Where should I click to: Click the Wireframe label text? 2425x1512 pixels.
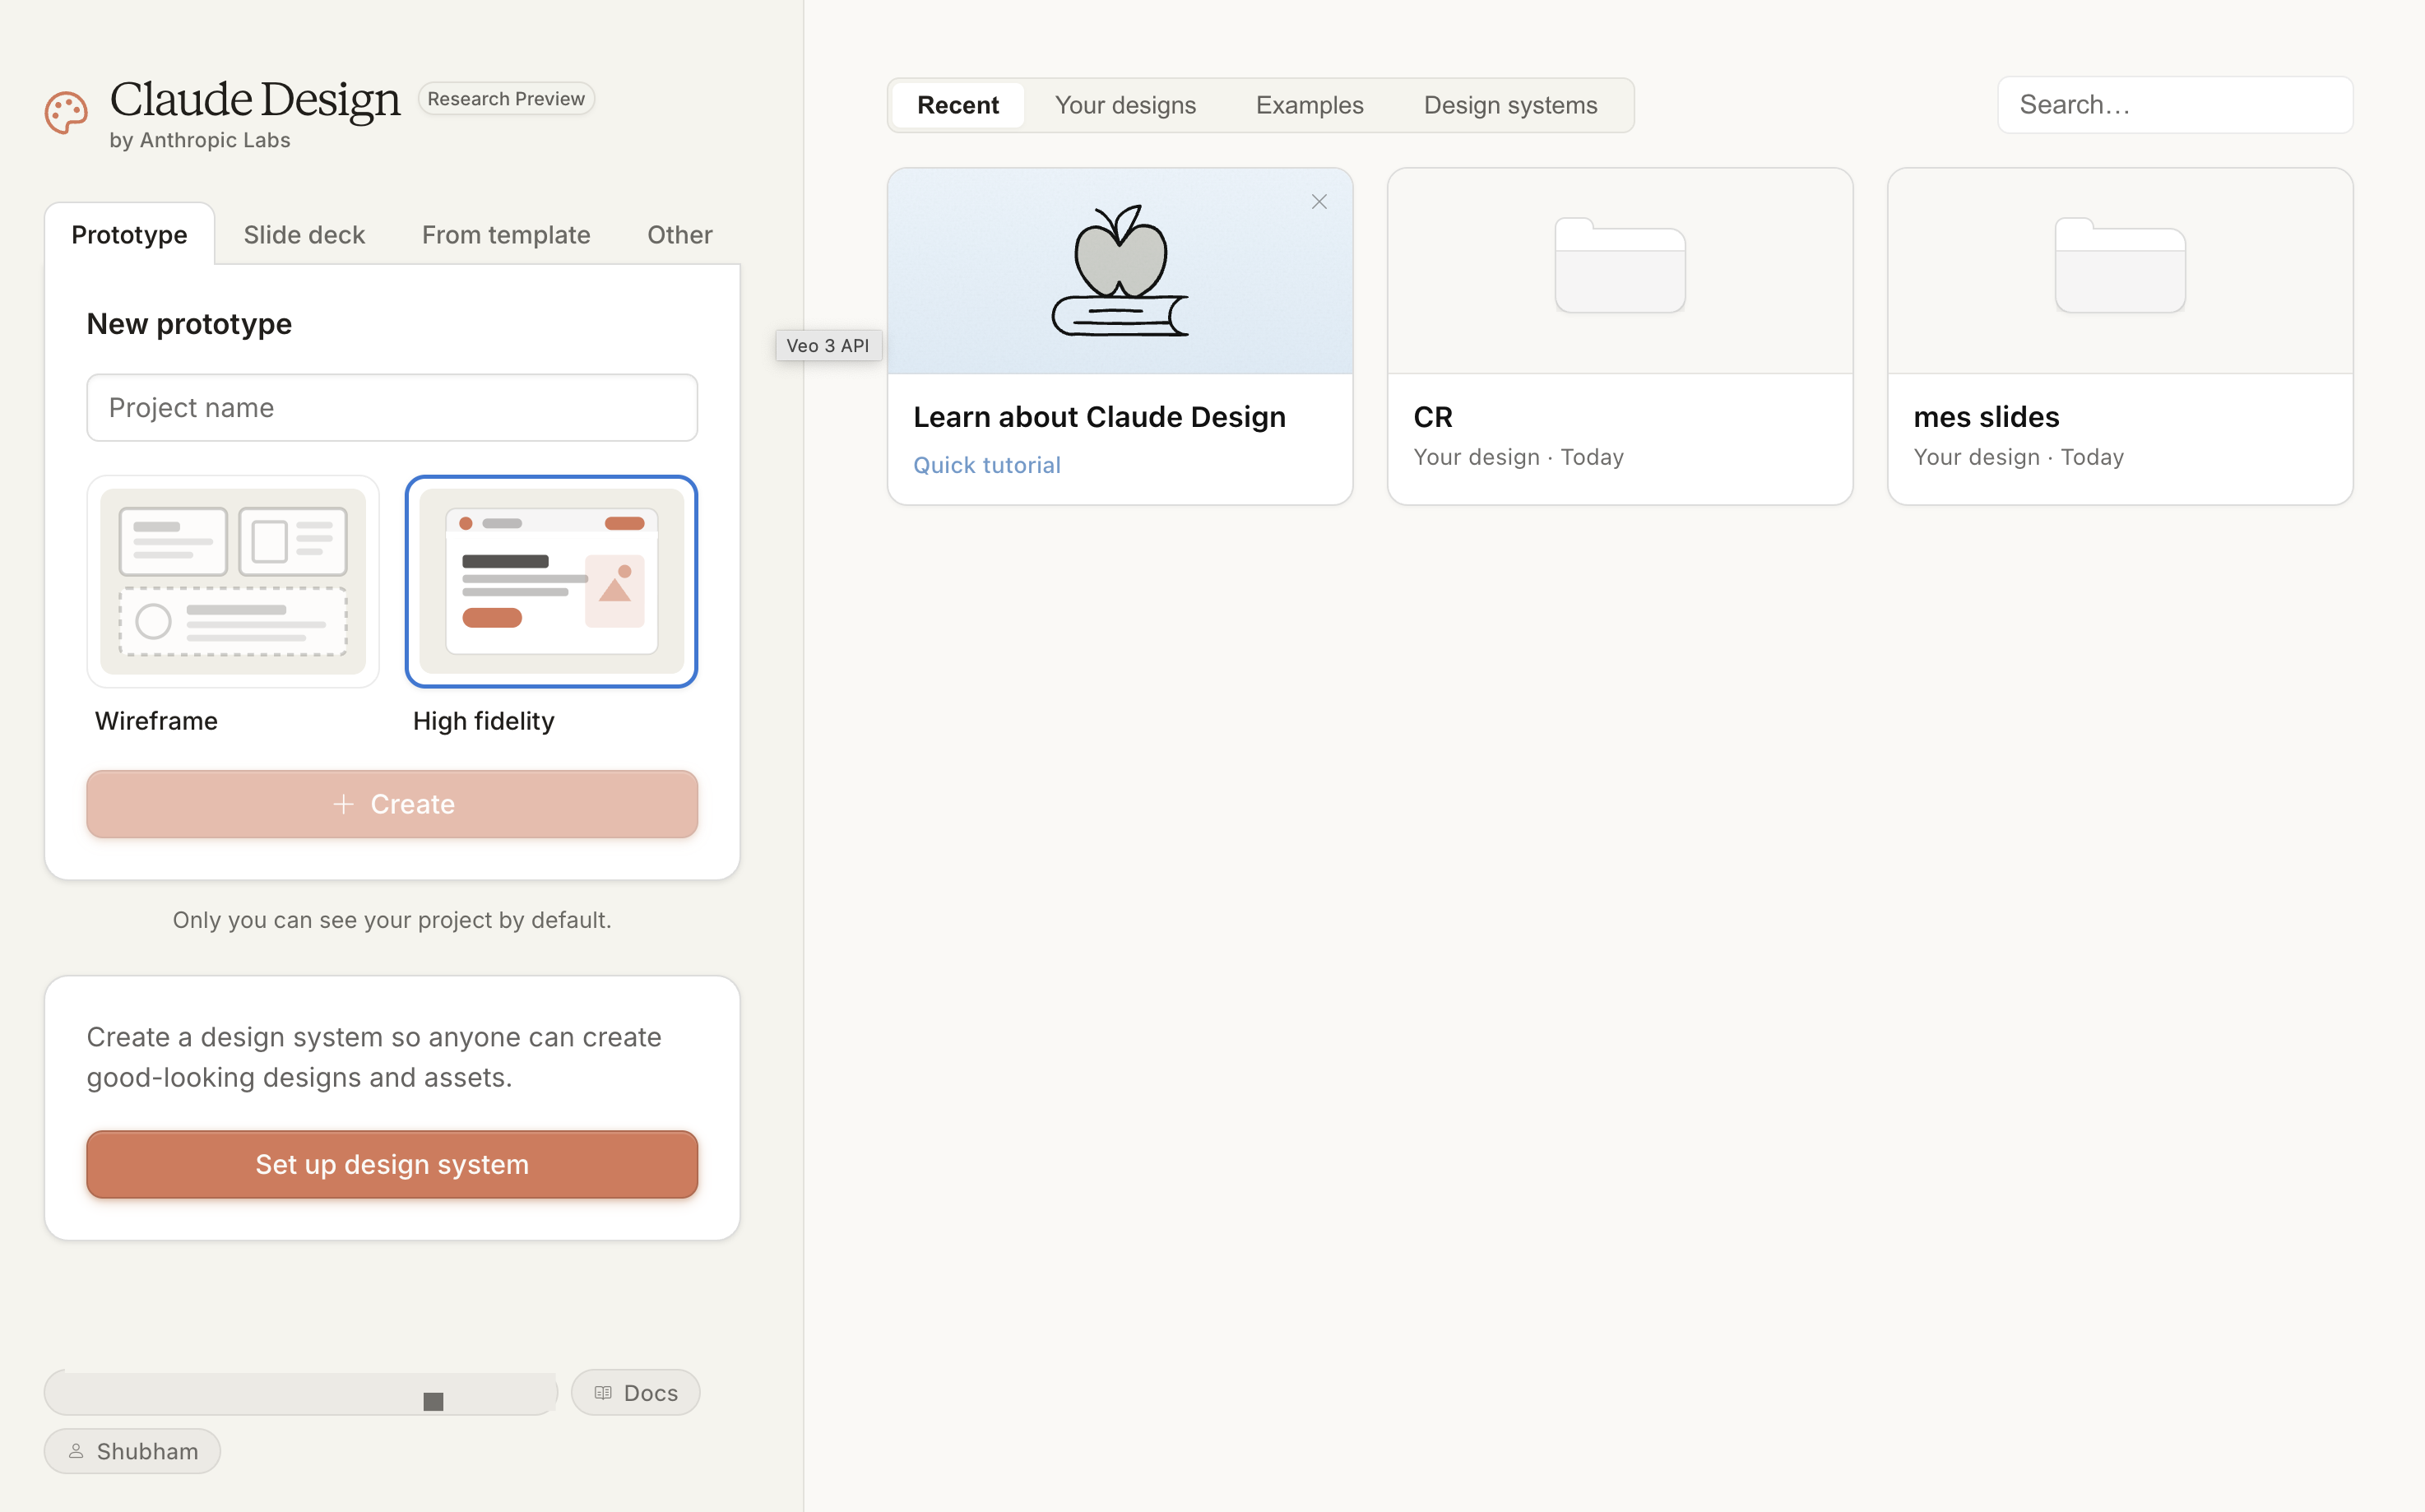156,721
